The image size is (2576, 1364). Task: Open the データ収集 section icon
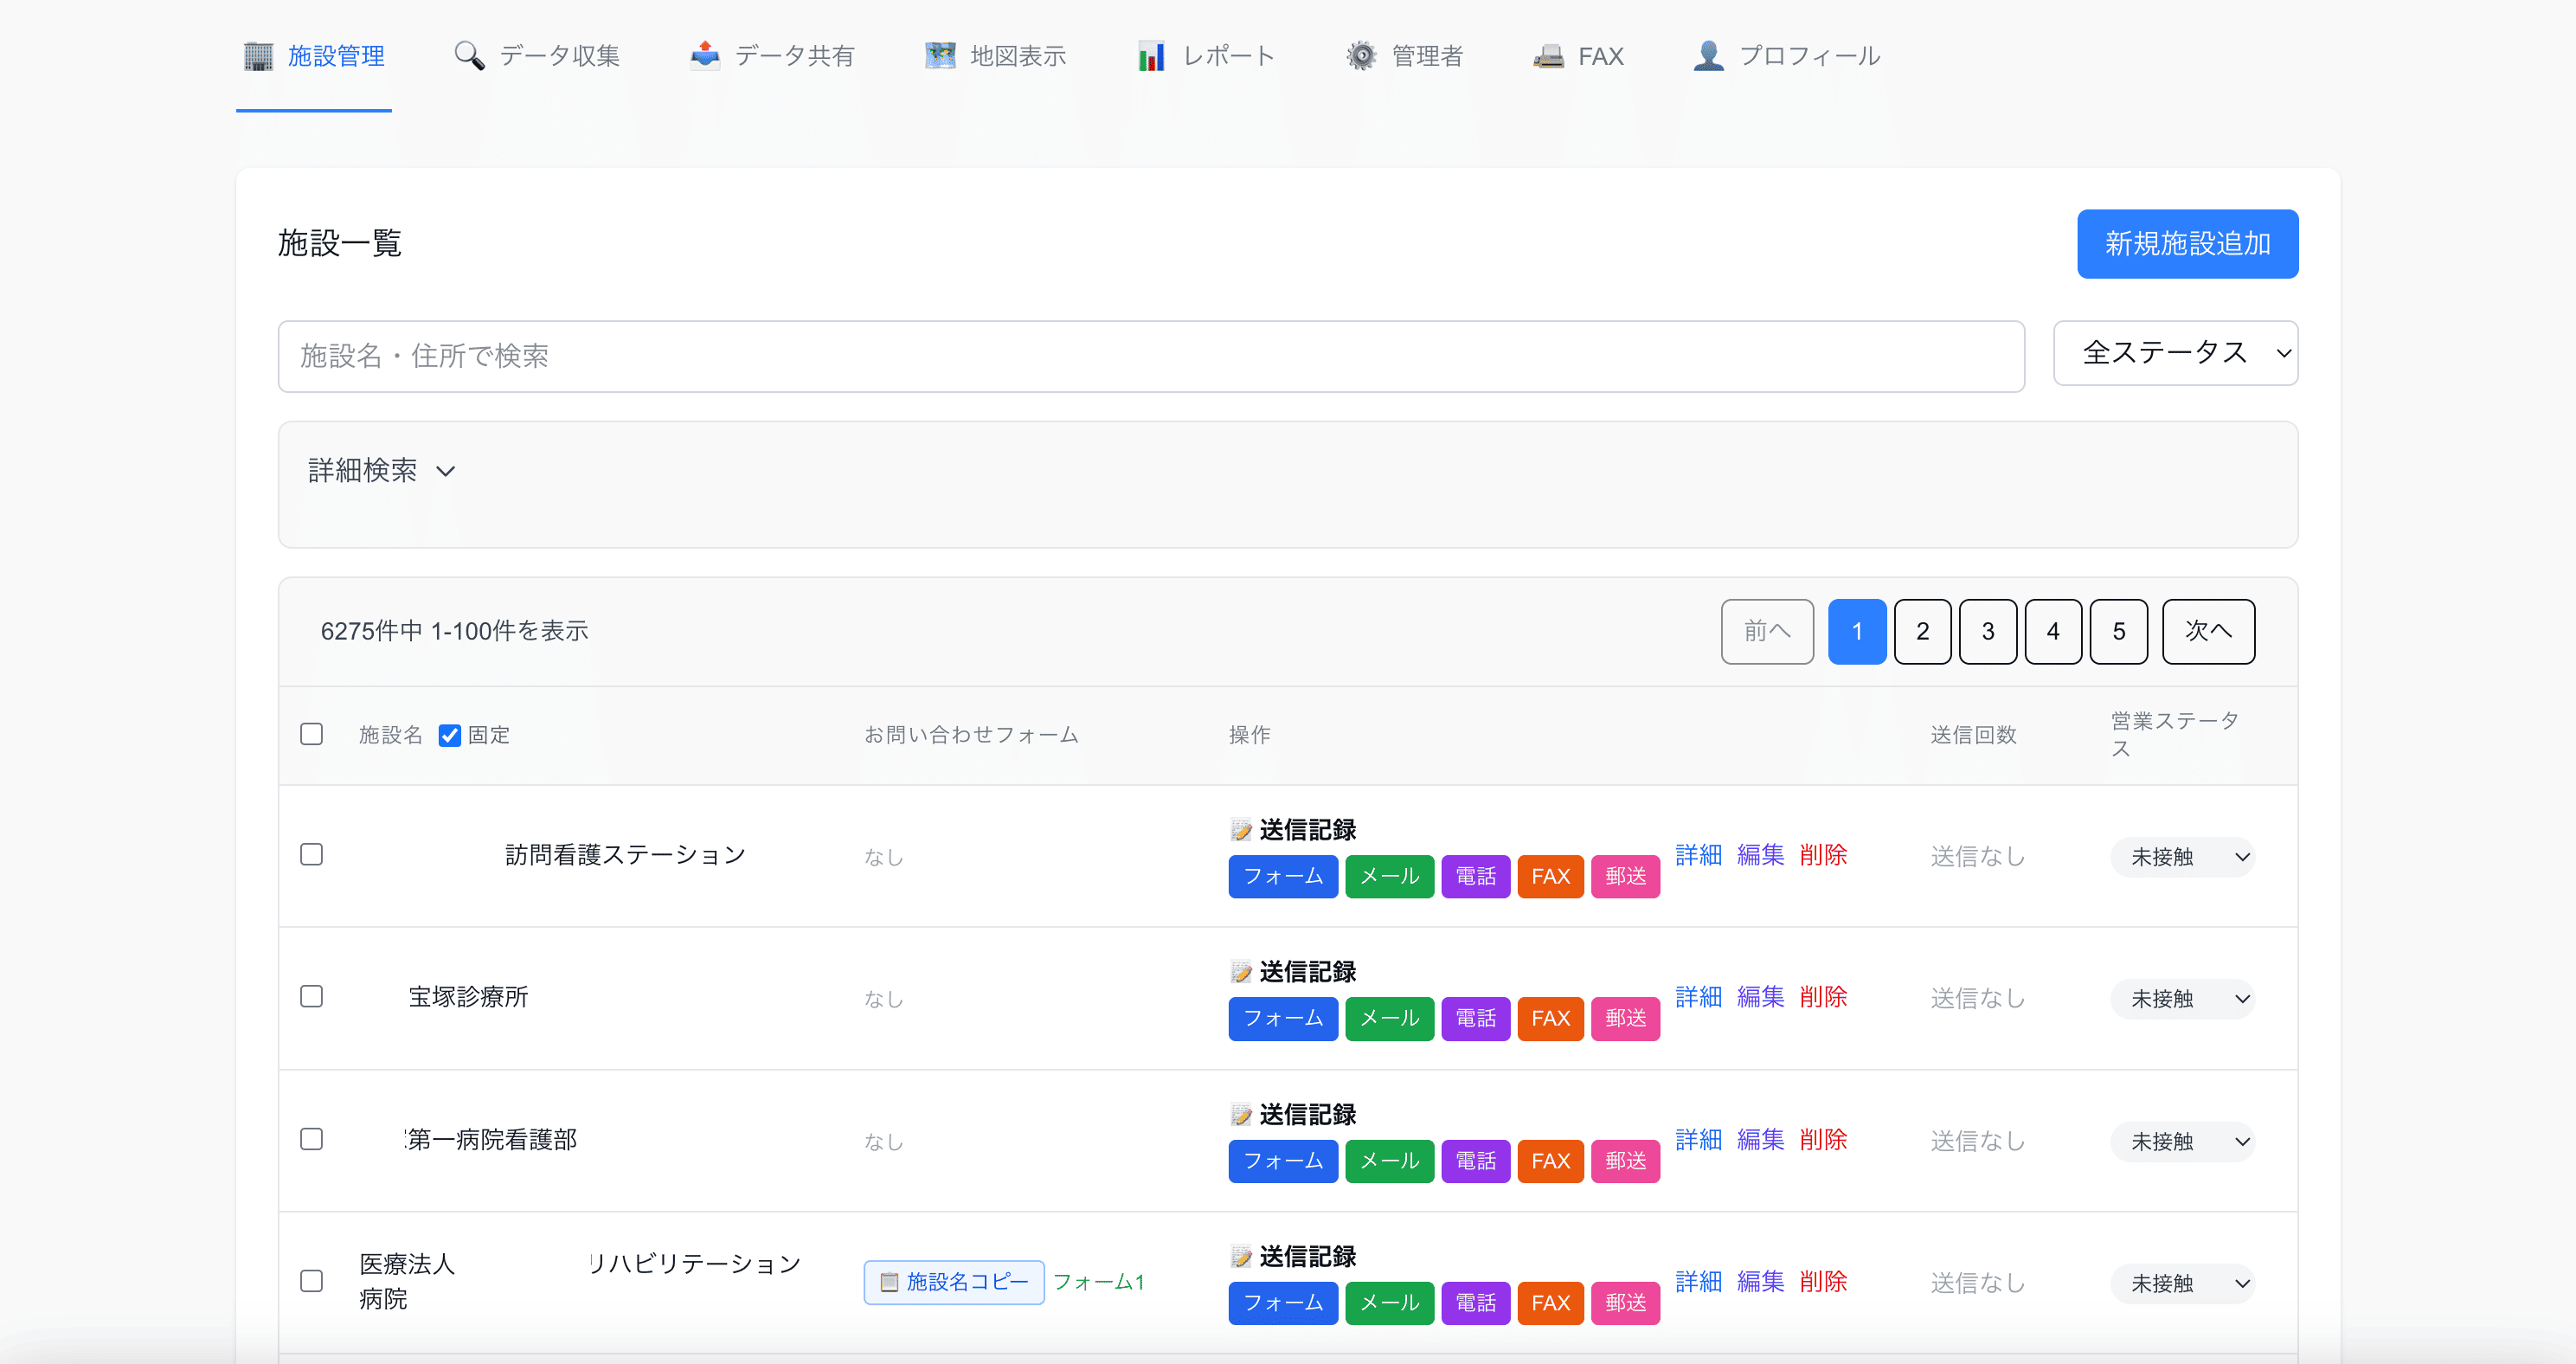pos(467,56)
